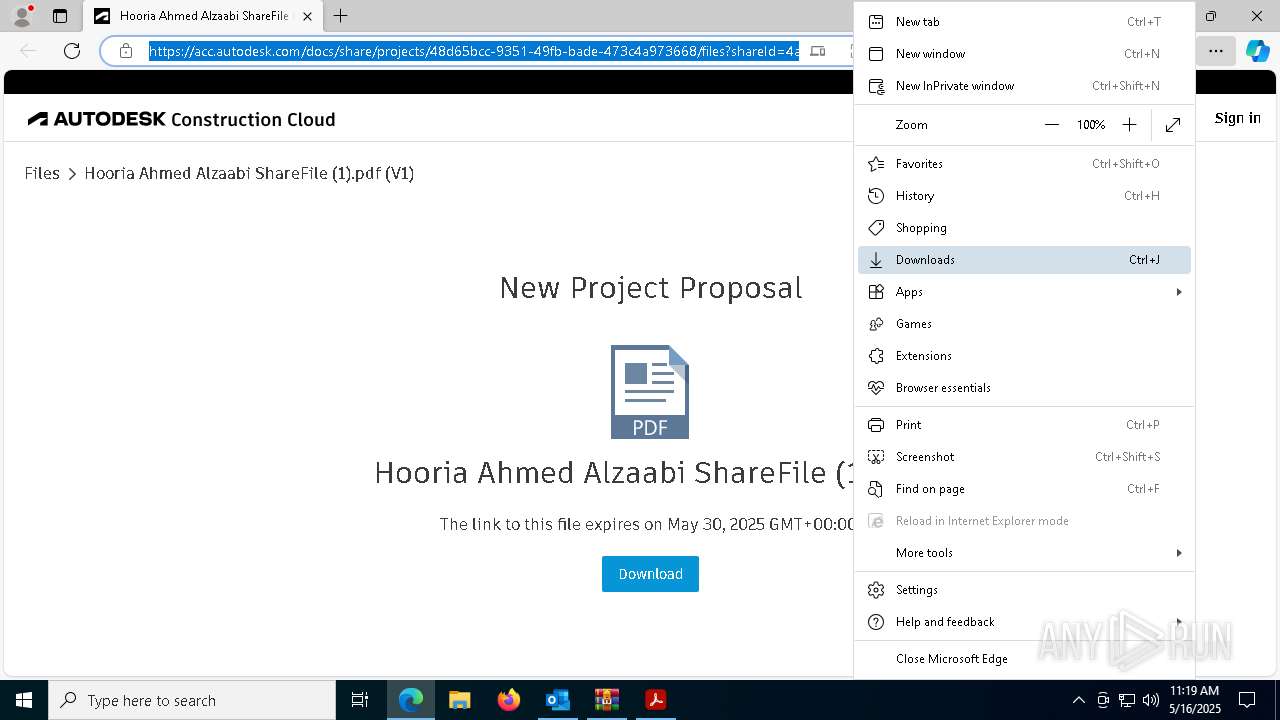Click Sign in on Autodesk page
This screenshot has height=720, width=1280.
click(x=1237, y=118)
